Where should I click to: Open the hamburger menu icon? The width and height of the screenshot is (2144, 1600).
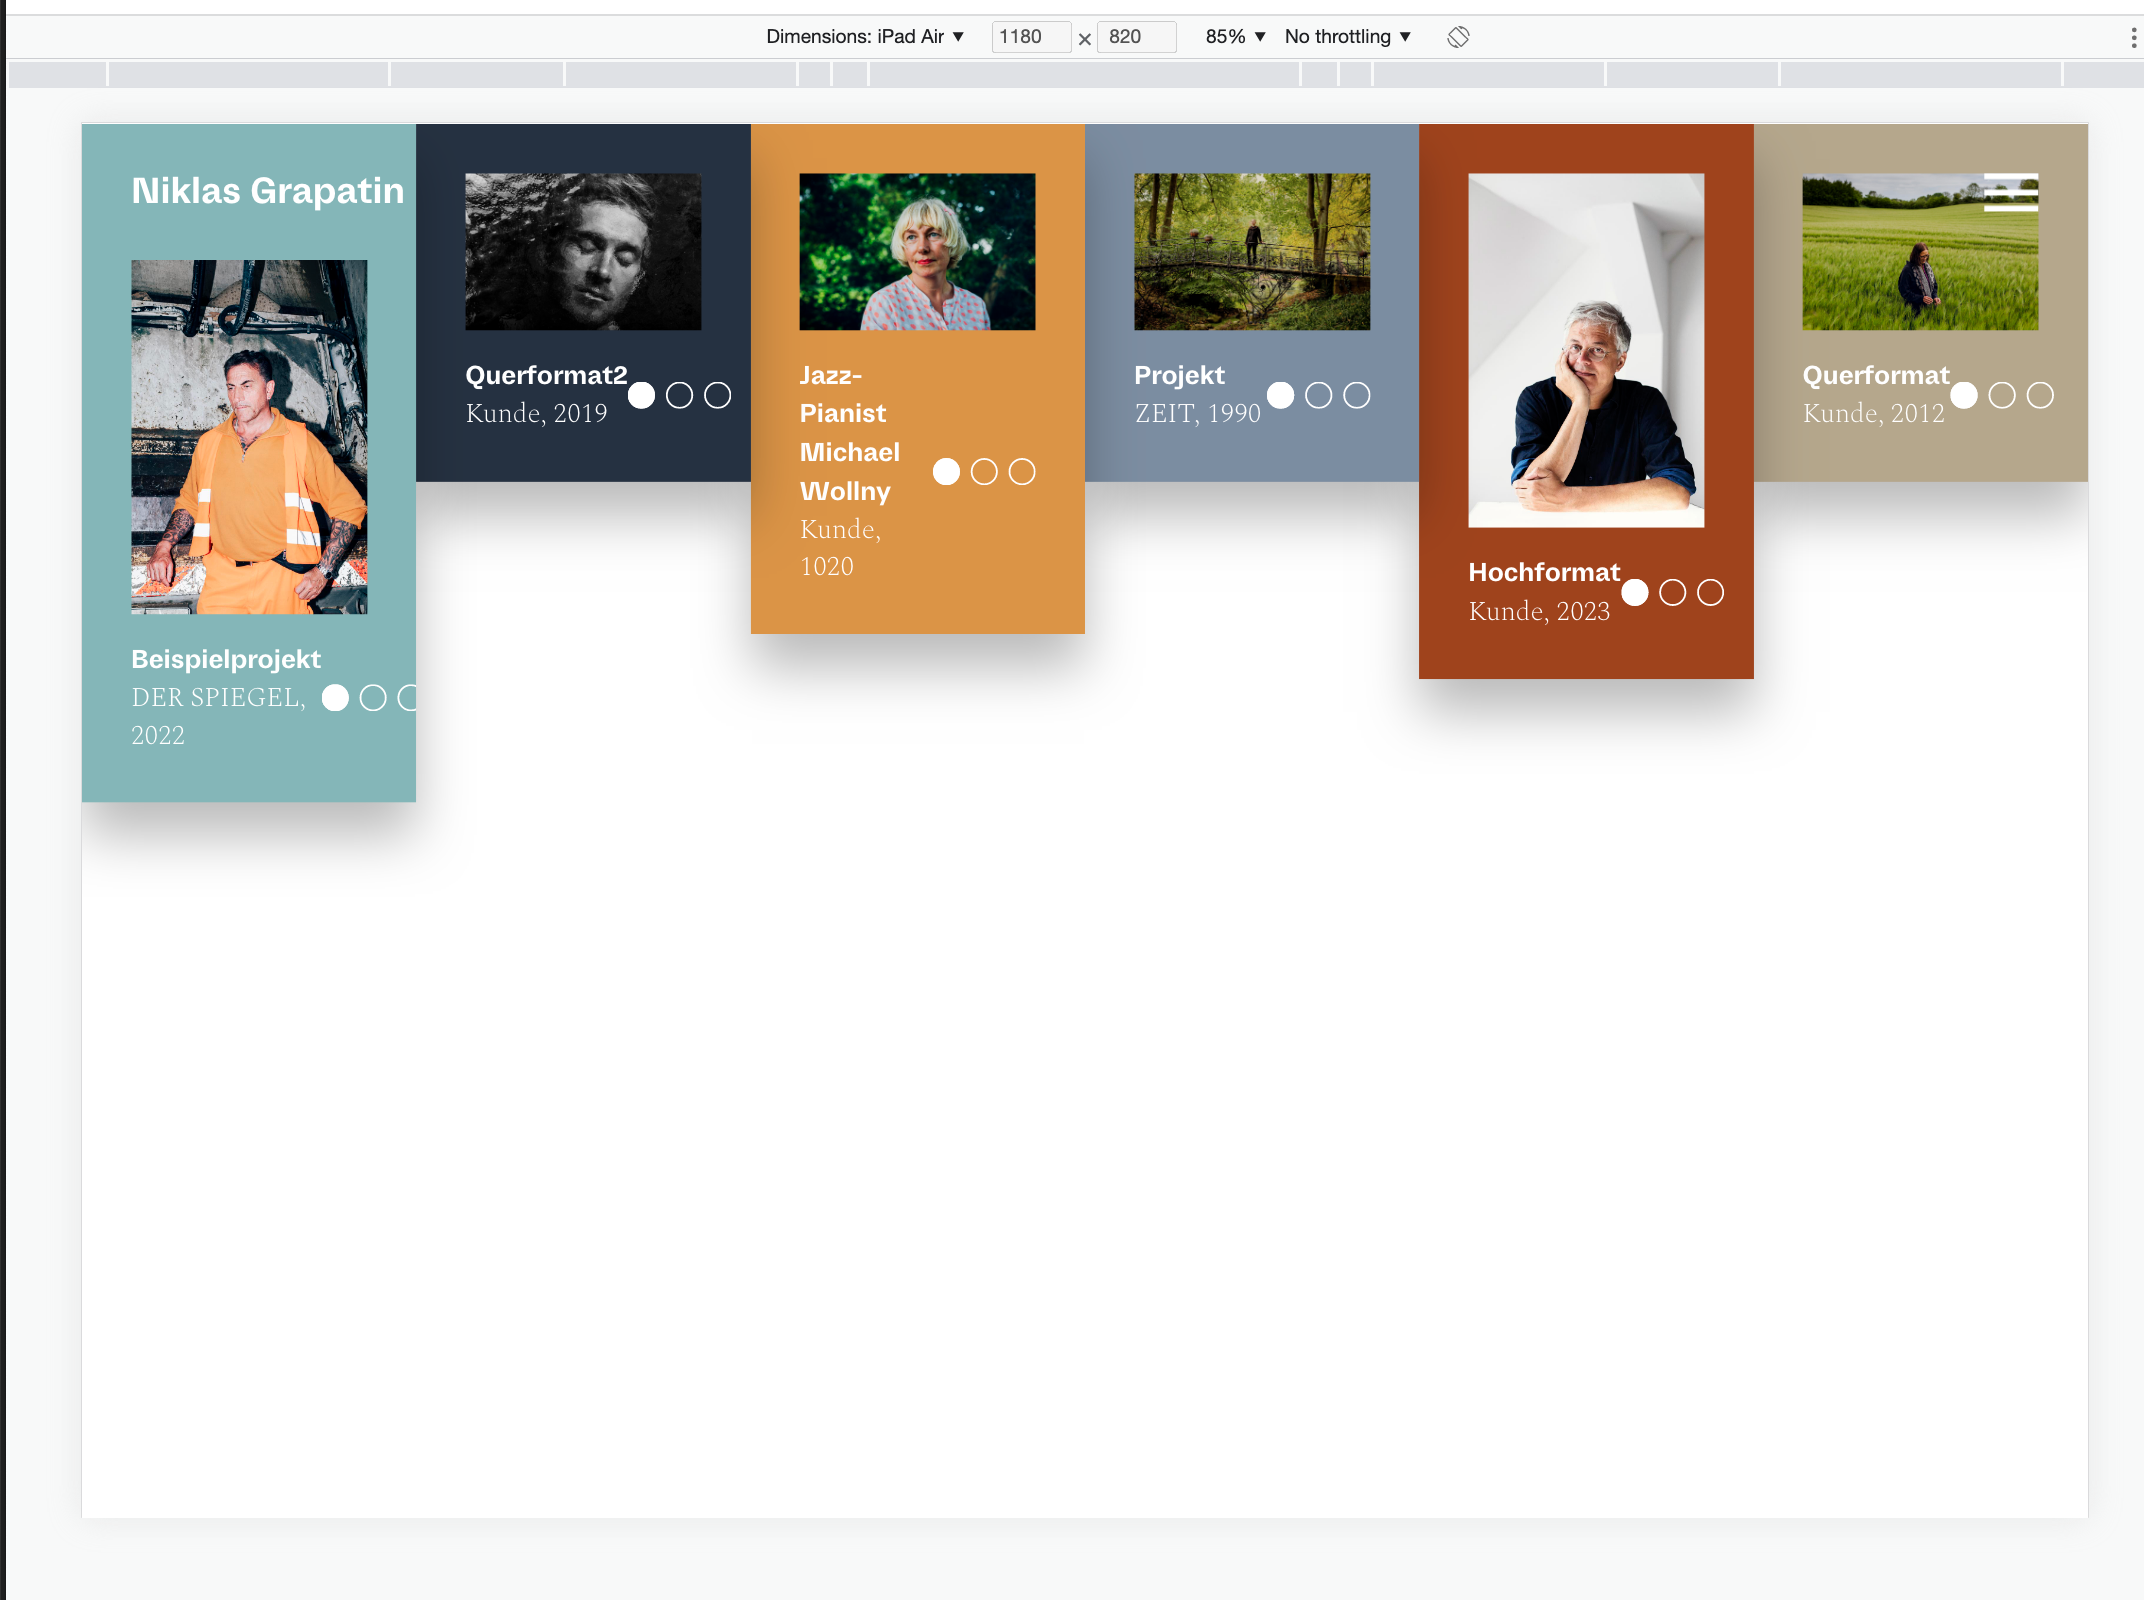click(x=2010, y=193)
